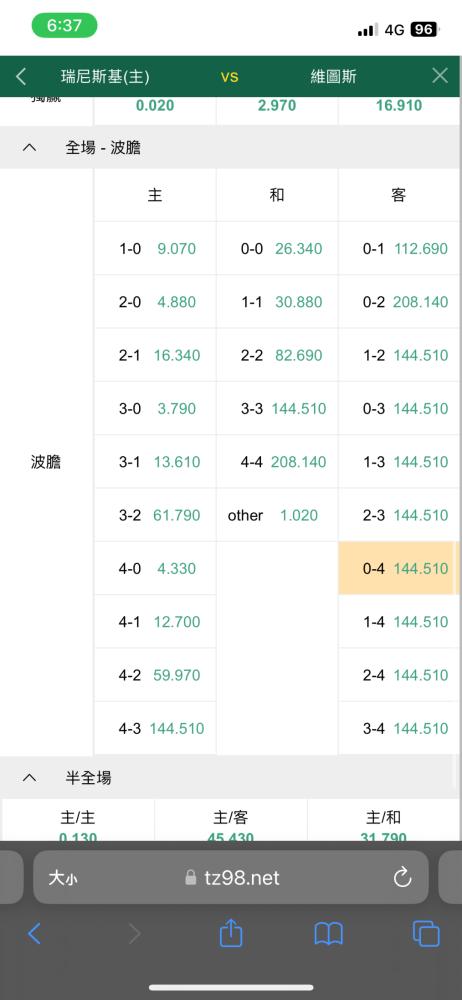Collapse the 半全場 section
Viewport: 462px width, 1000px height.
click(x=29, y=777)
